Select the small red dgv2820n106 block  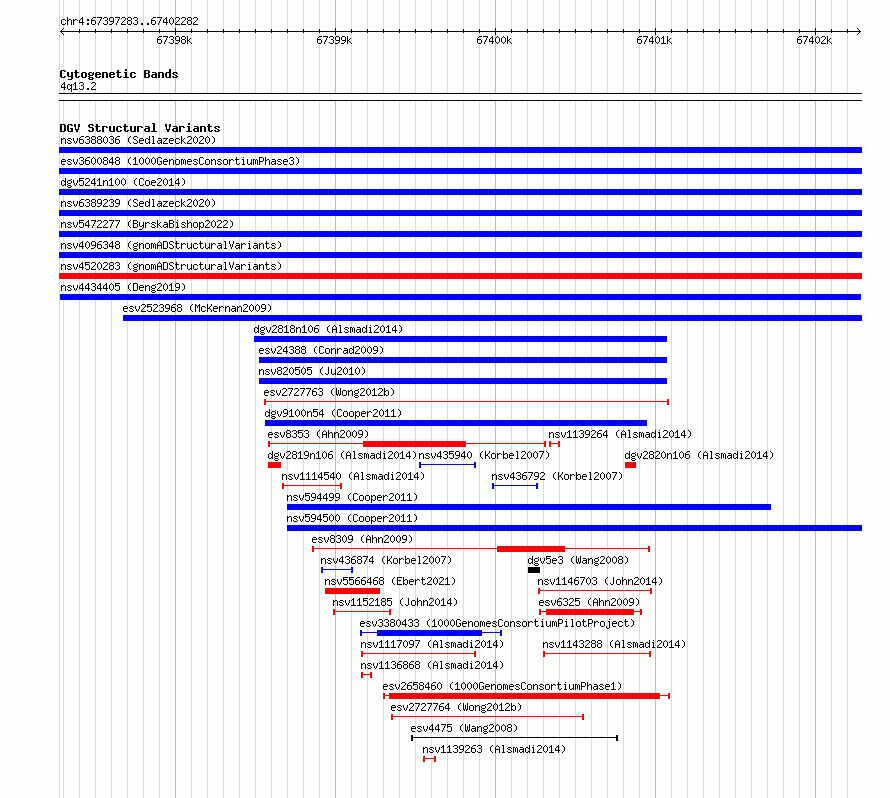pos(630,465)
